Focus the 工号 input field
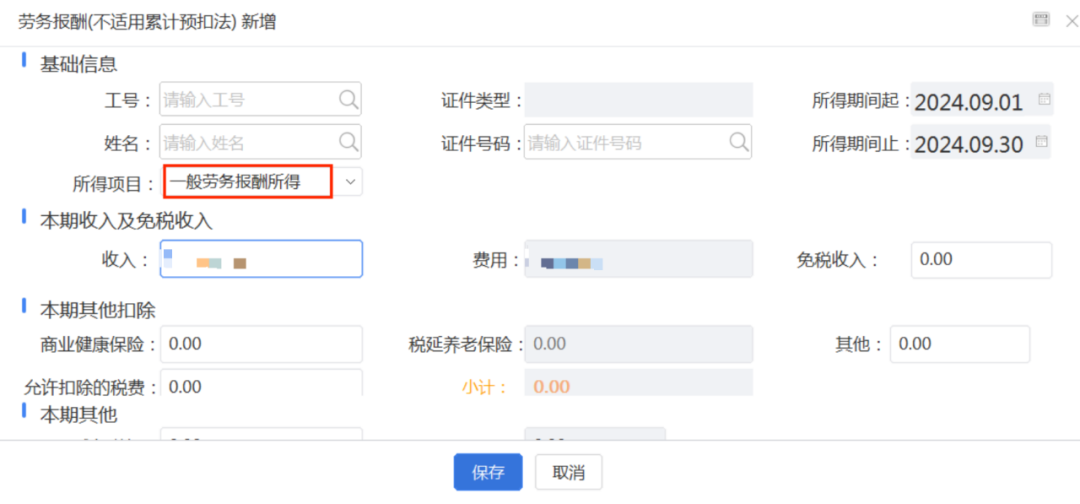The width and height of the screenshot is (1080, 504). (x=260, y=100)
